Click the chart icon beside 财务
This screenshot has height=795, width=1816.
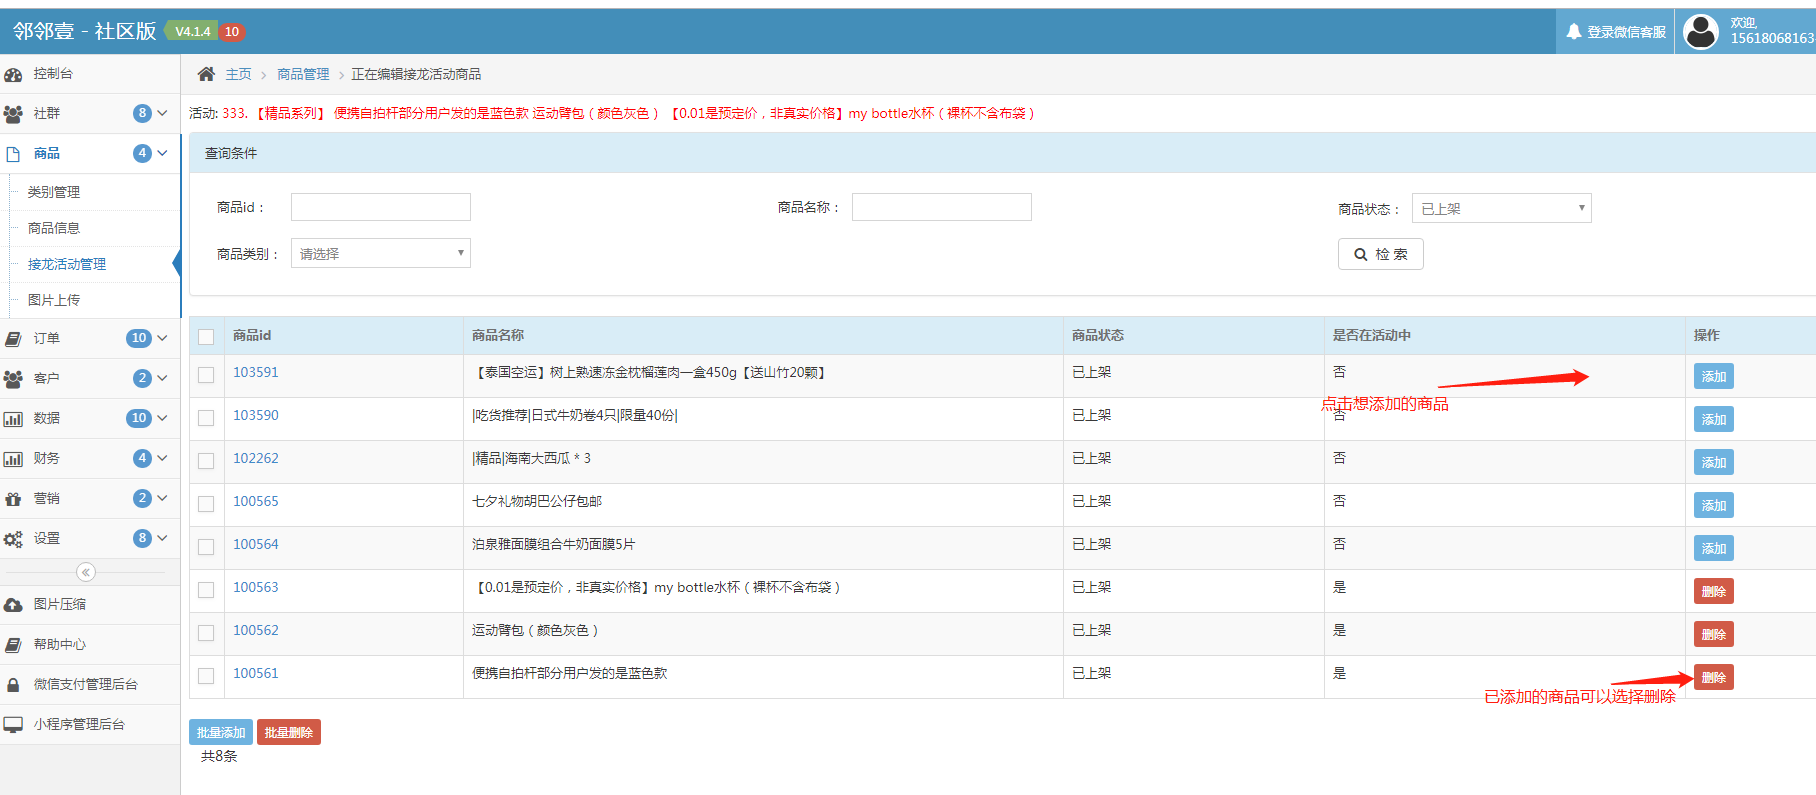coord(13,459)
